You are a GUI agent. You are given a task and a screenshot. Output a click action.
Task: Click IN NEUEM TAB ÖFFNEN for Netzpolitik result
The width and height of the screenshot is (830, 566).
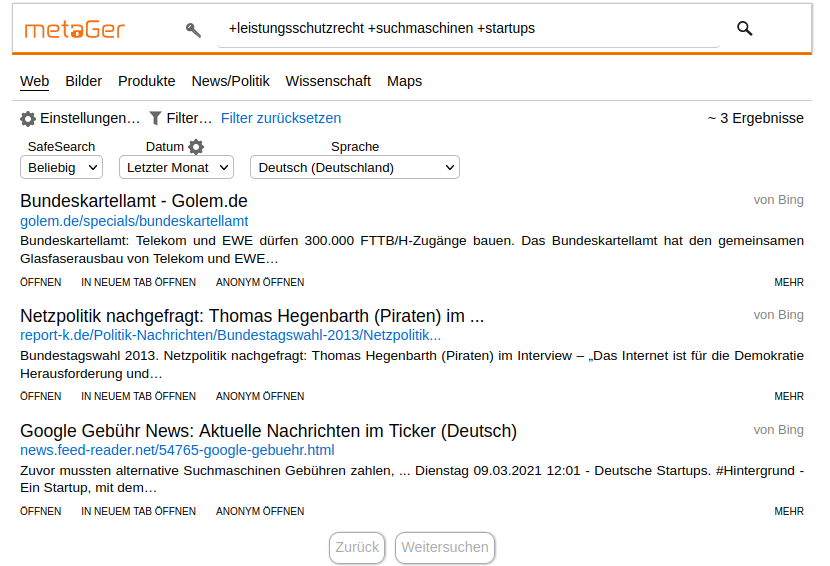(x=138, y=397)
